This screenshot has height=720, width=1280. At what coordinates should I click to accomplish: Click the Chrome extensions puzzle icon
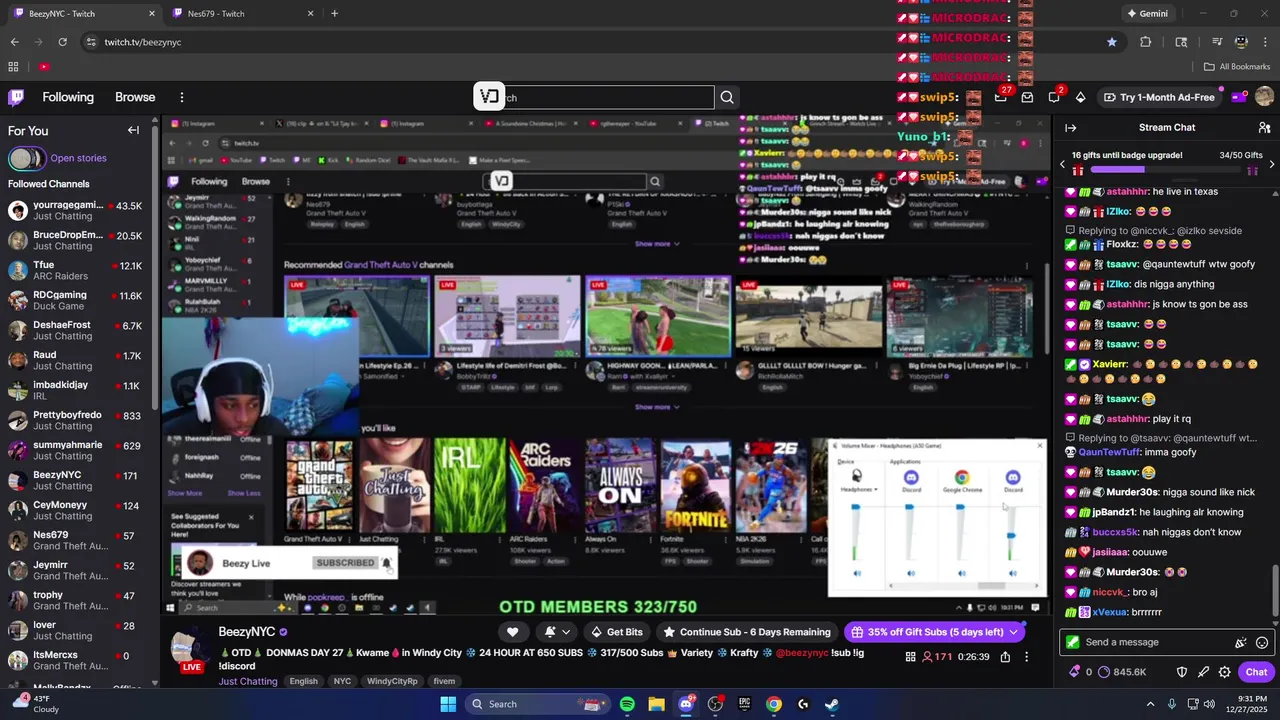1145,42
